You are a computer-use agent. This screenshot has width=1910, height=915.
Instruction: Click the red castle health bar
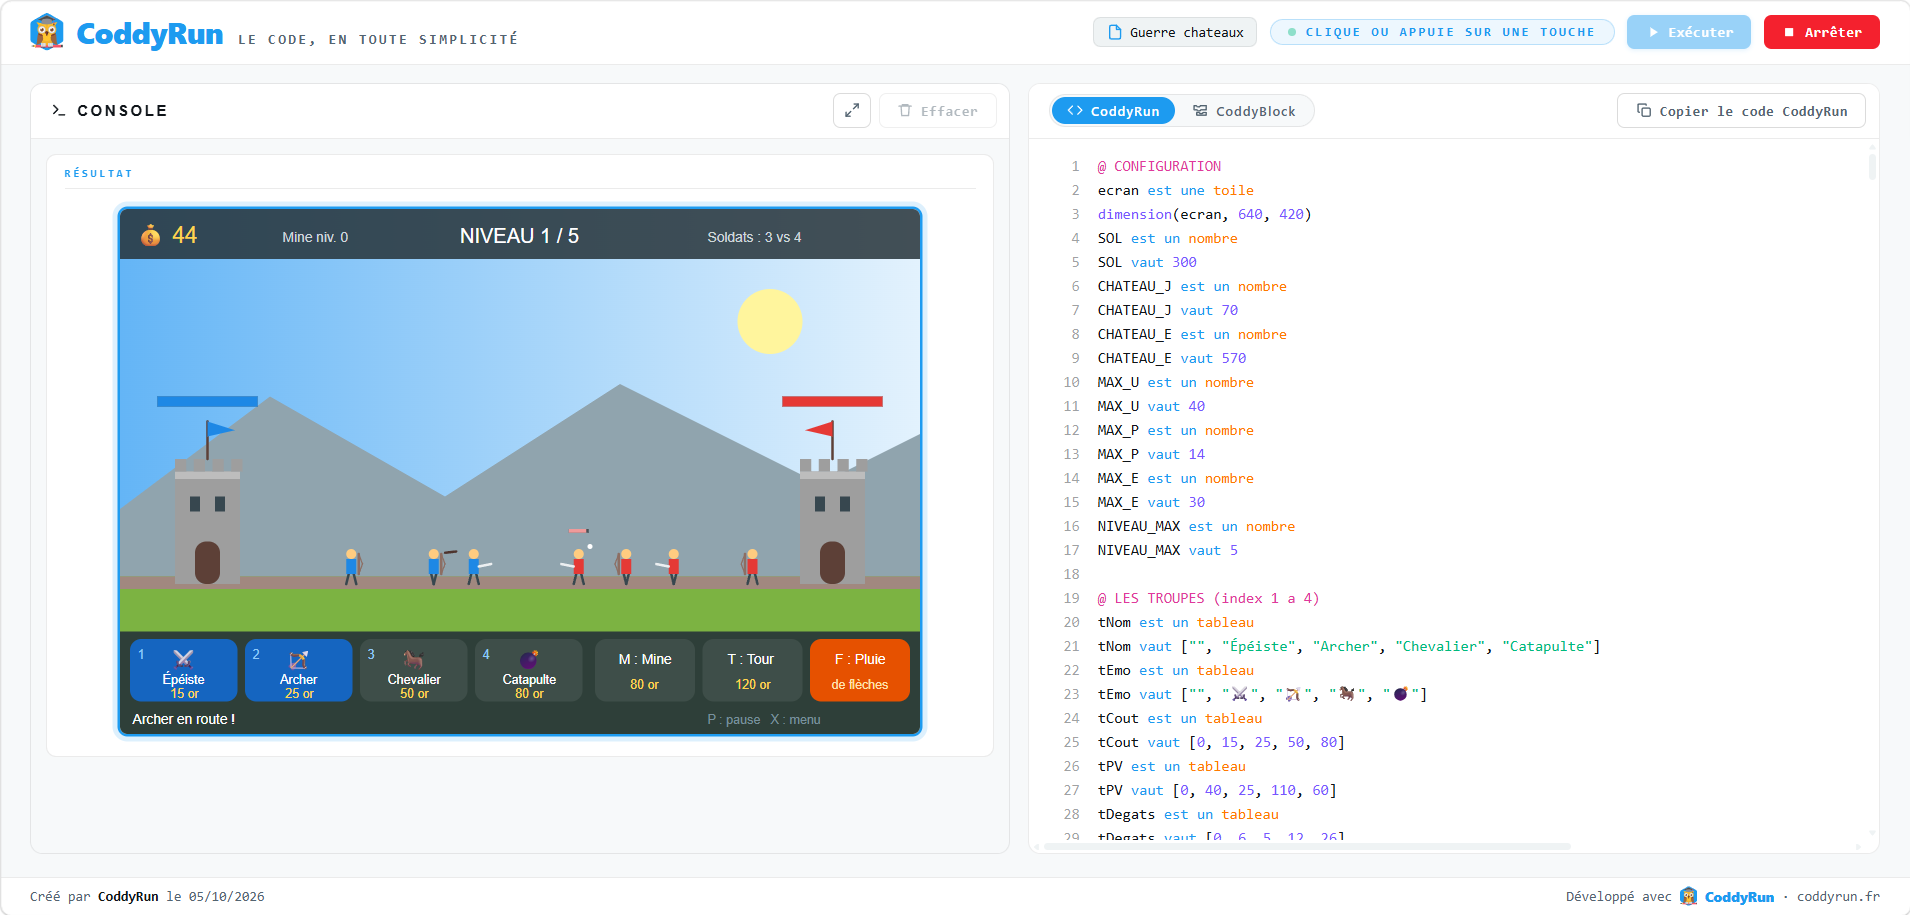tap(832, 401)
